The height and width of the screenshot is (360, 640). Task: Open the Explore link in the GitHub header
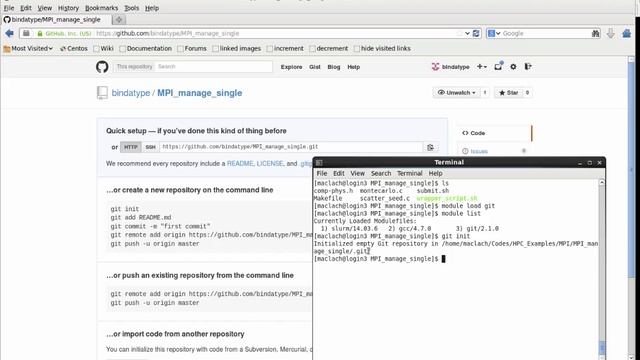291,67
